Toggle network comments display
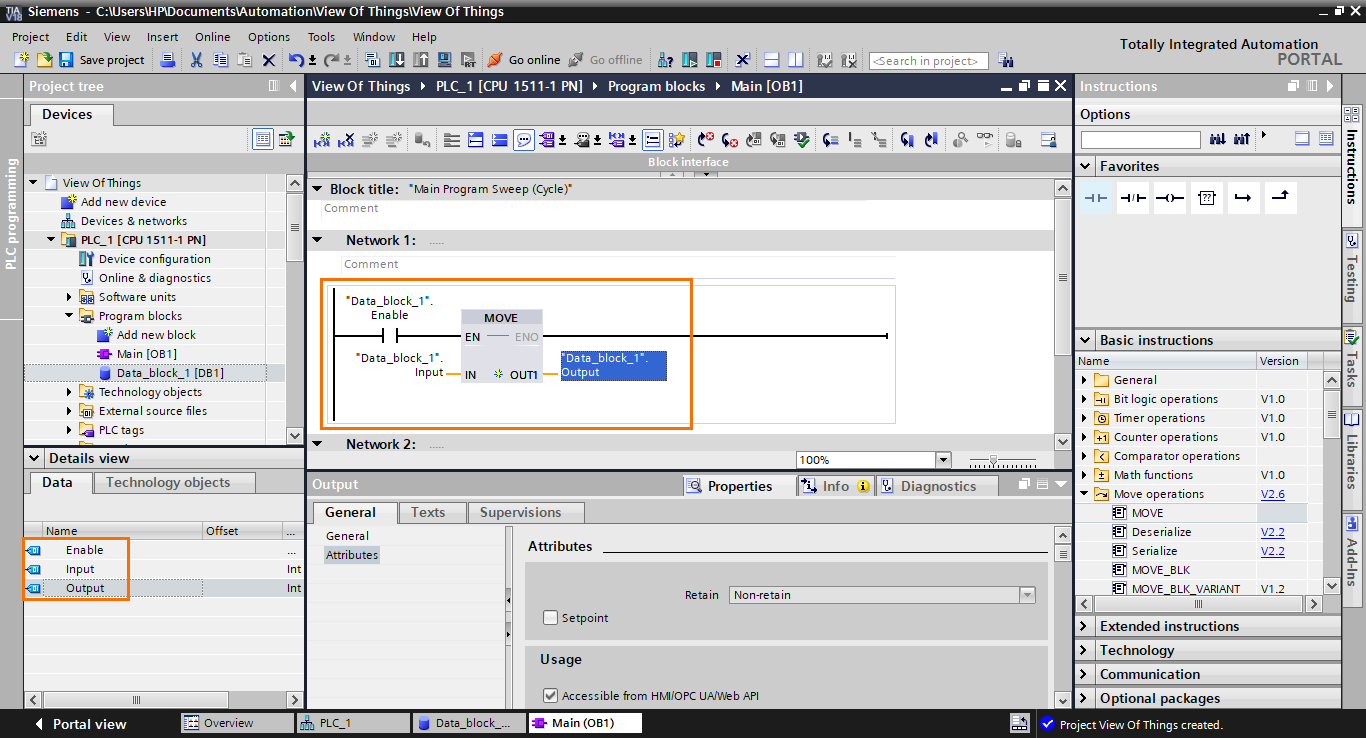Screen dimensions: 1366x738 click(524, 140)
